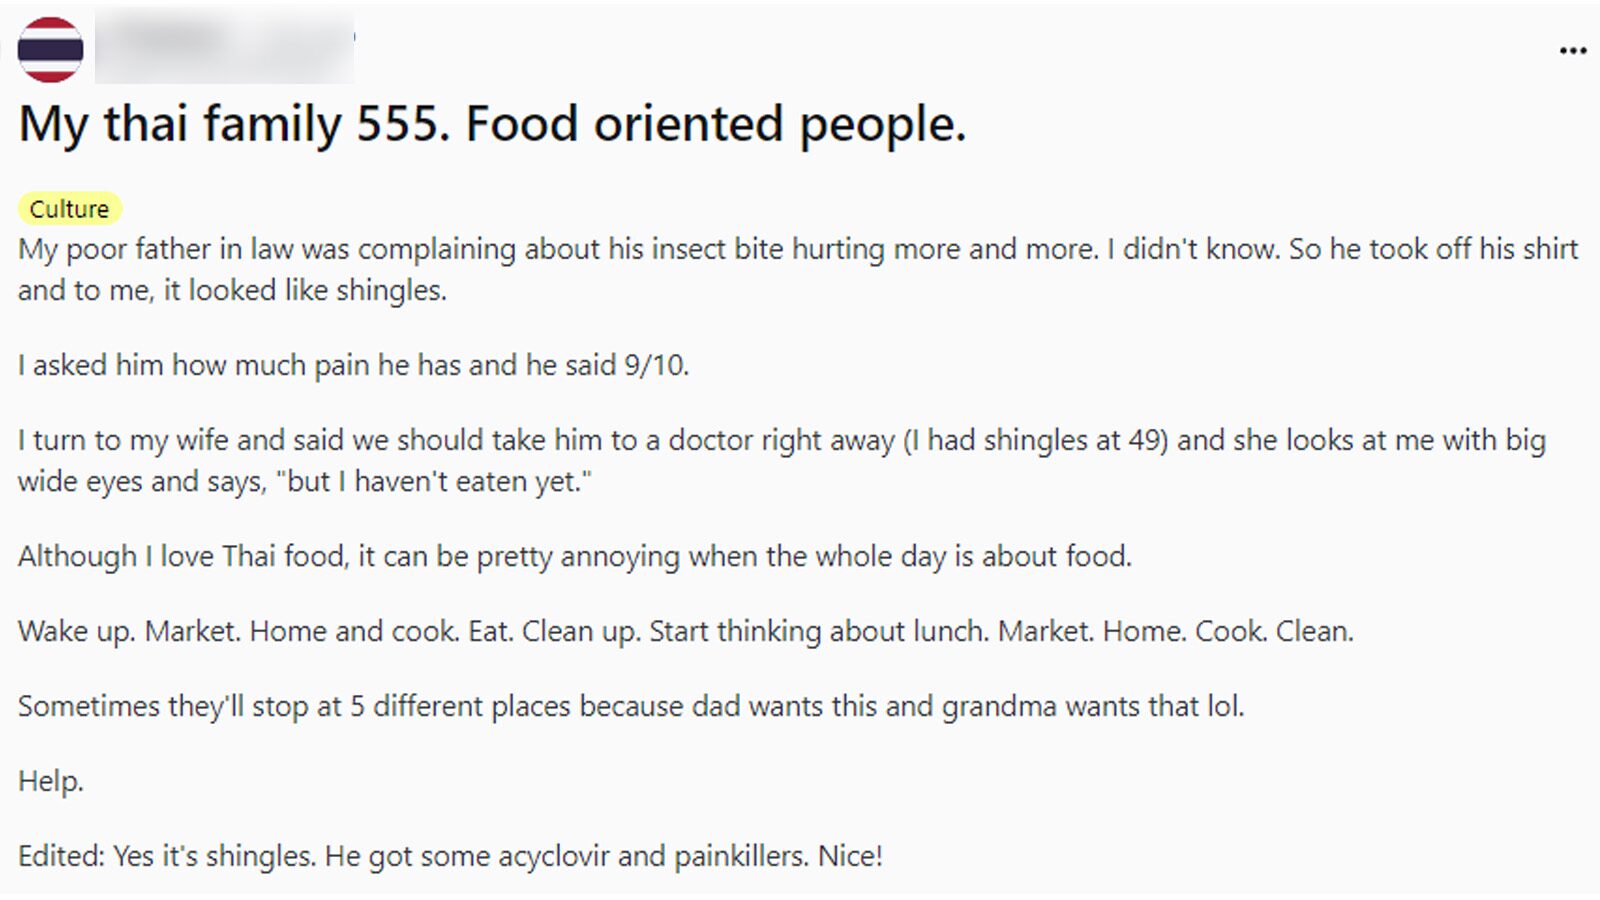Click the sentence about stopping at 5 places

point(630,707)
